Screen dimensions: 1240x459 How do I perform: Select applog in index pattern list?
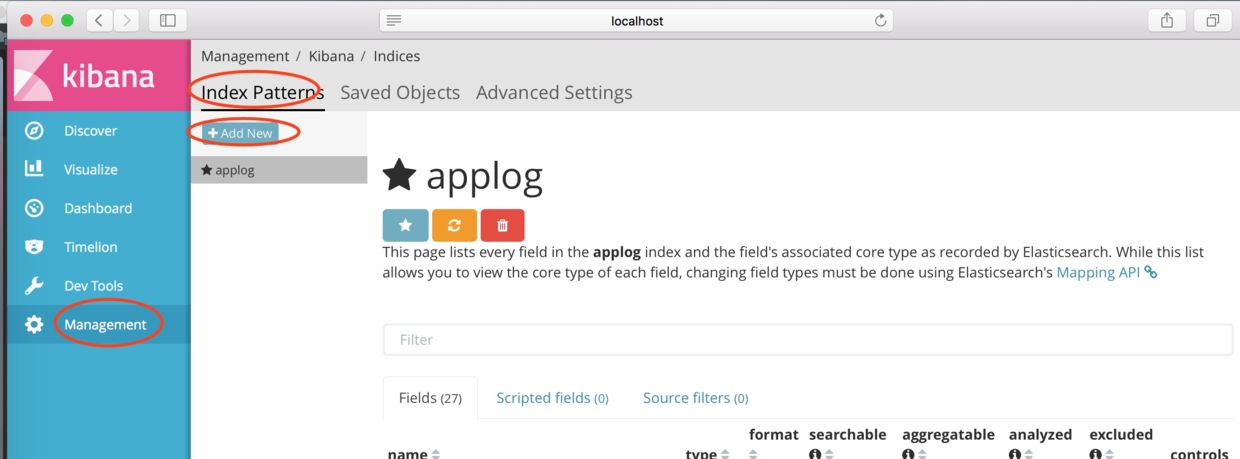point(279,170)
